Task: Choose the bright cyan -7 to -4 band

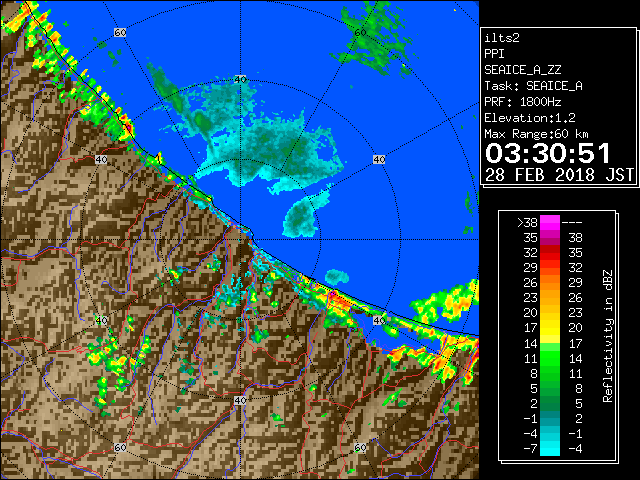Action: point(550,448)
